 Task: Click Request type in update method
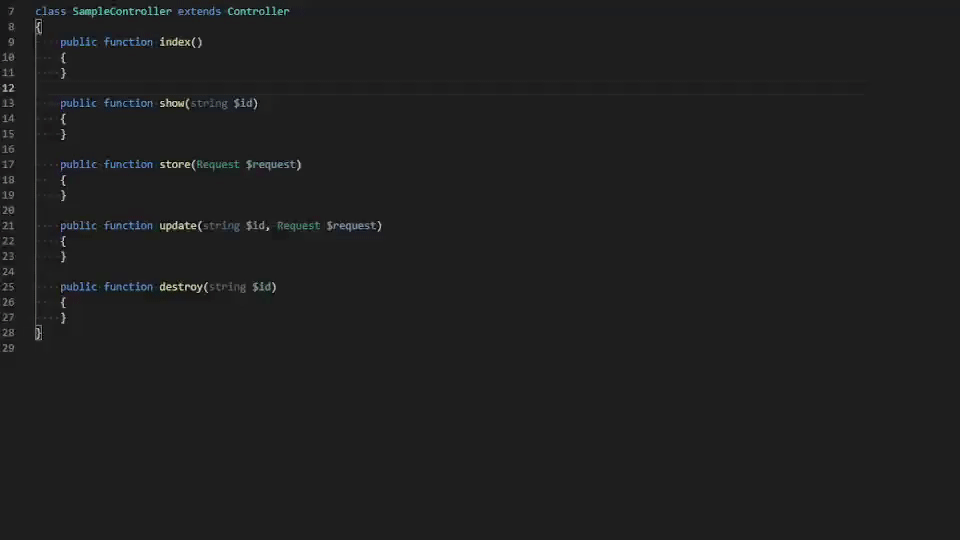click(298, 225)
